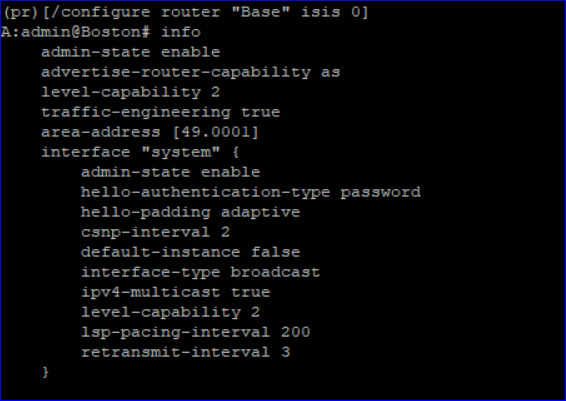Click 'retransmit-interval 3' line

pyautogui.click(x=186, y=352)
